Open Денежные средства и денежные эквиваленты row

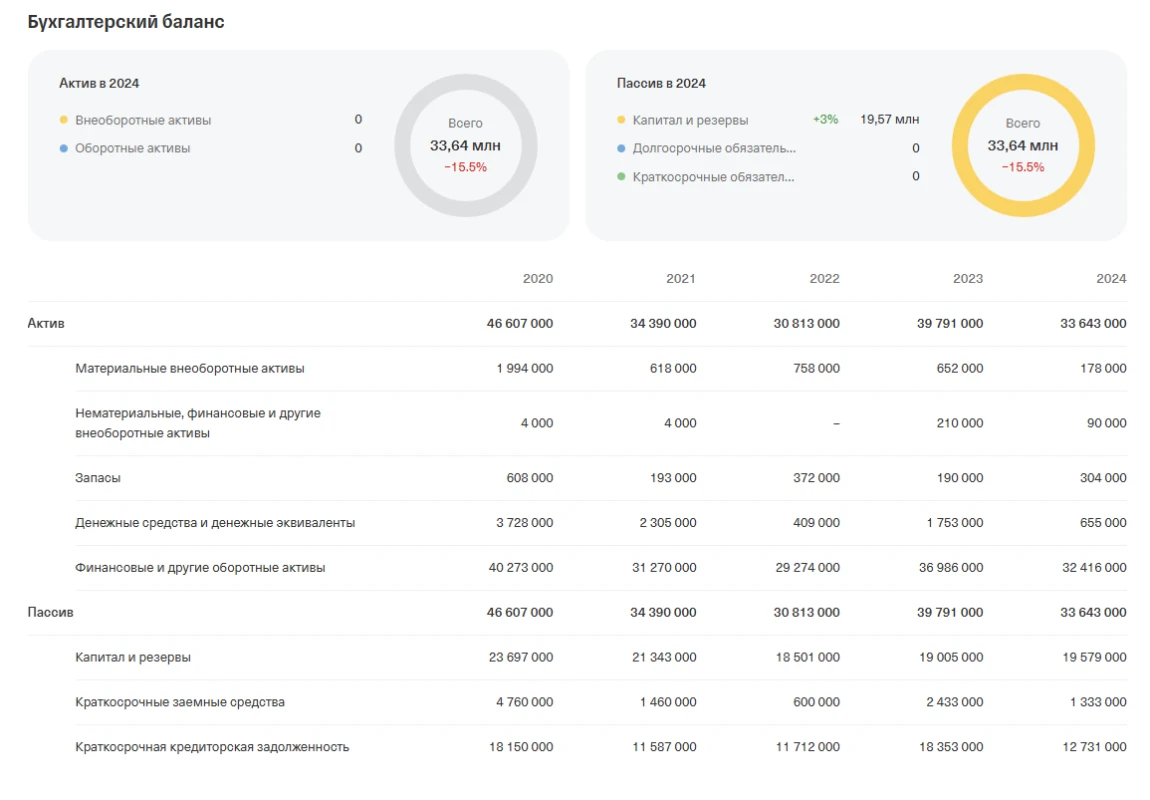coord(214,523)
